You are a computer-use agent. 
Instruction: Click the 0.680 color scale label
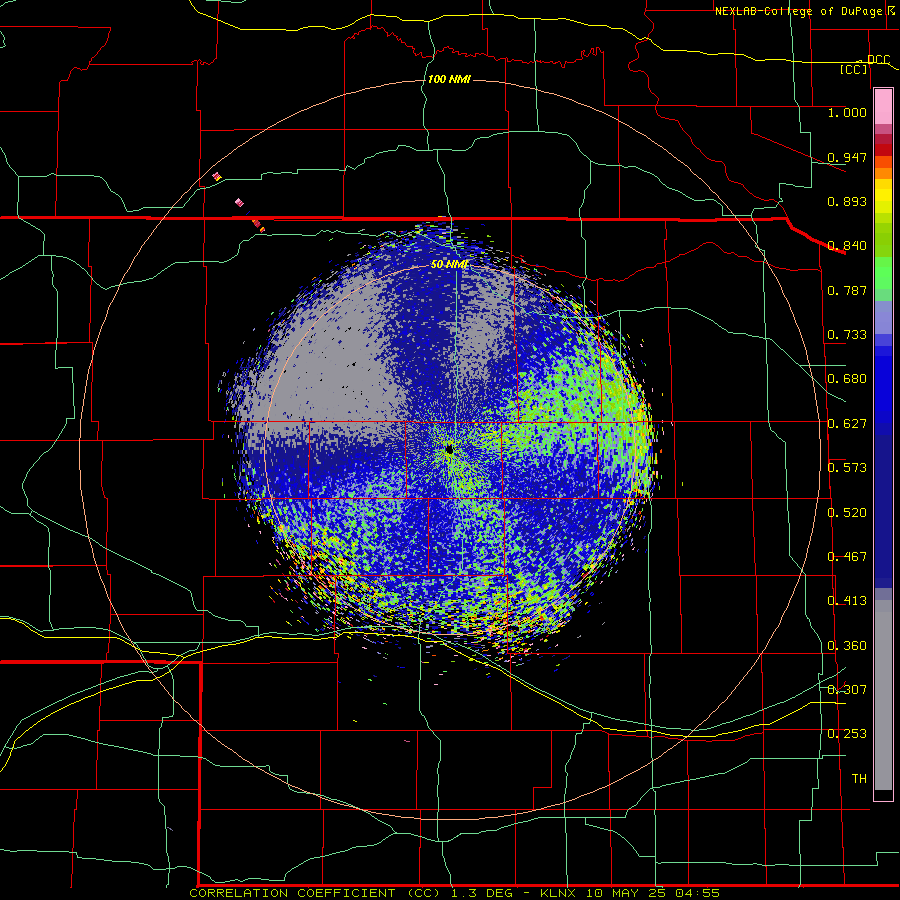coord(847,379)
